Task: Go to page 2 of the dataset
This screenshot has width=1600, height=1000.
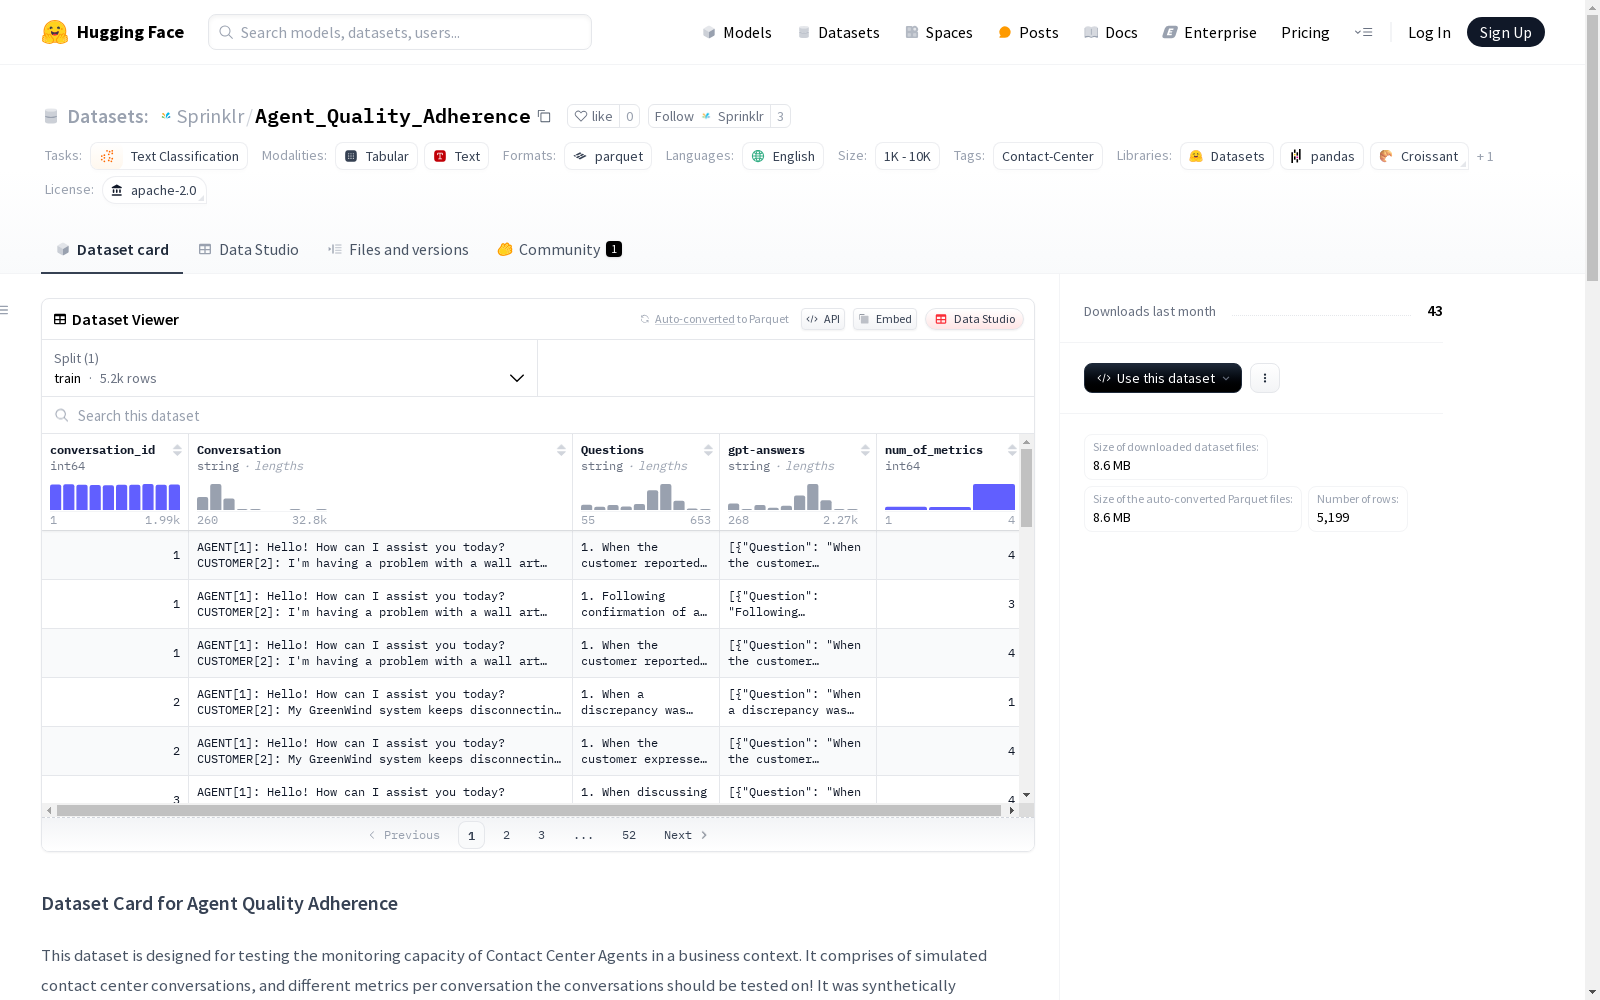Action: [507, 835]
